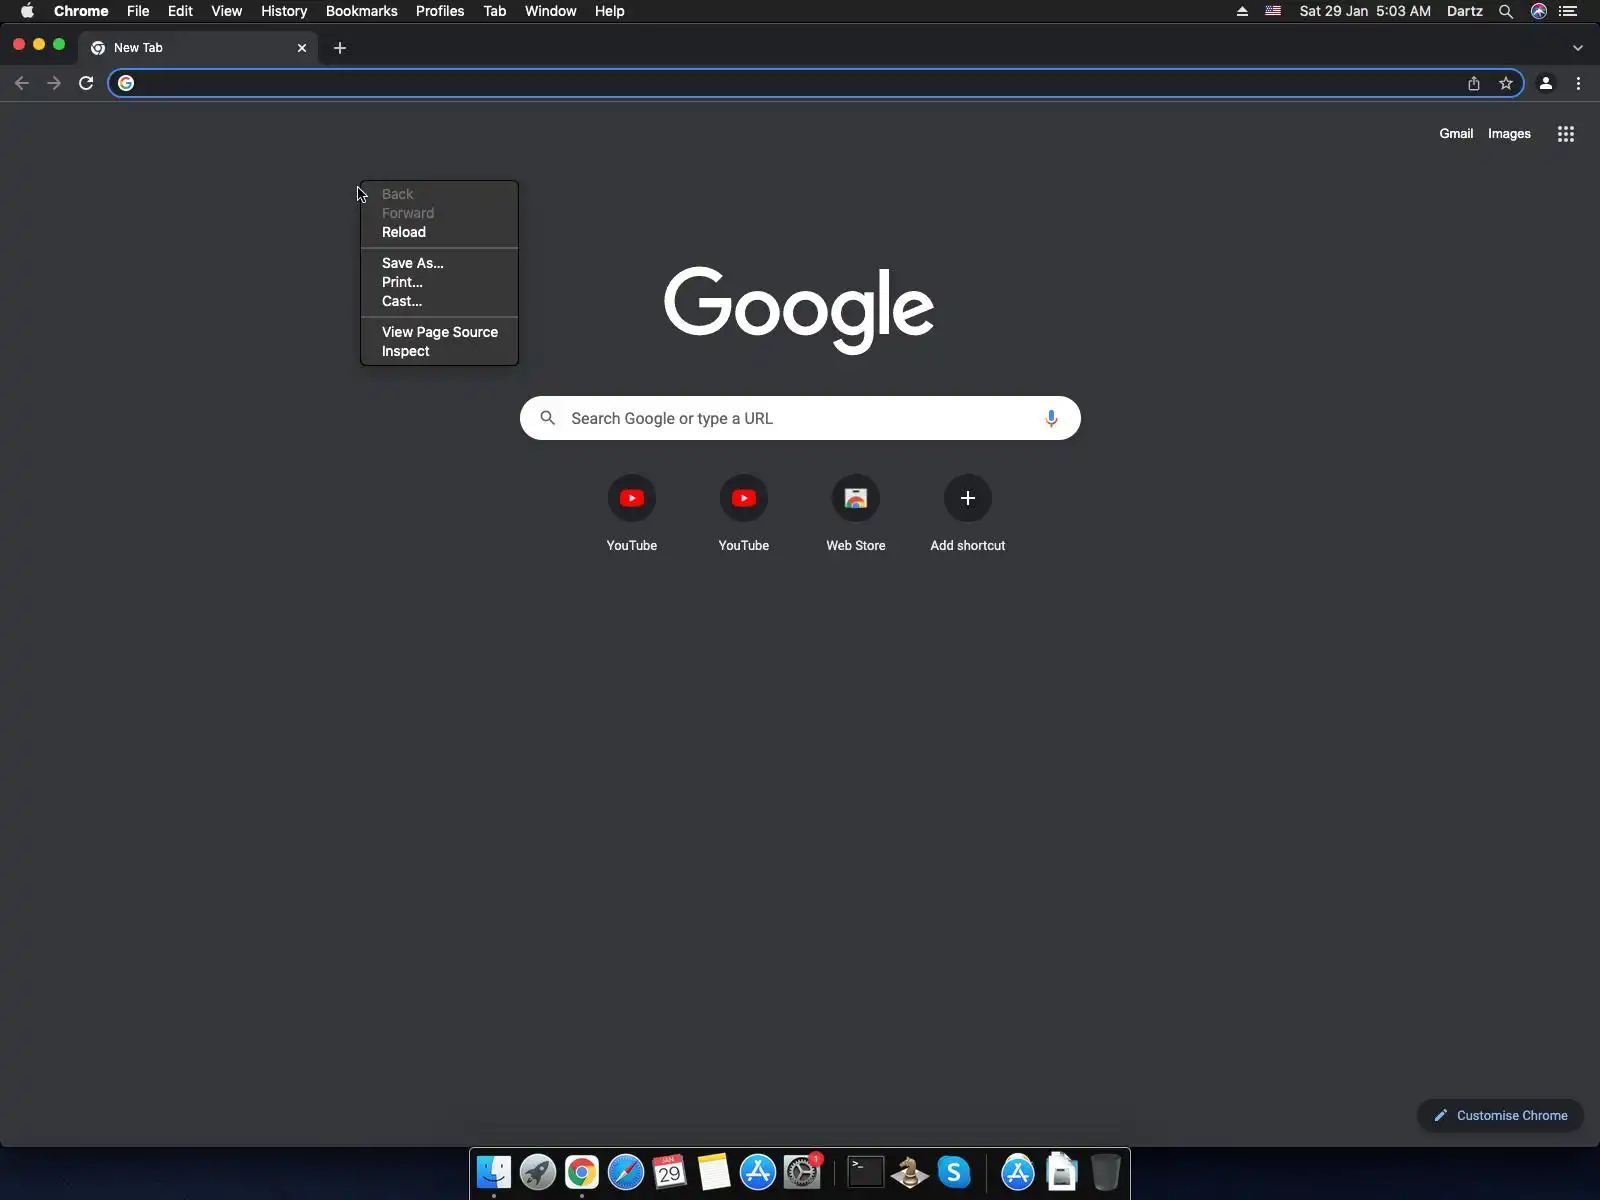
Task: Close the New Tab tab
Action: pyautogui.click(x=302, y=48)
